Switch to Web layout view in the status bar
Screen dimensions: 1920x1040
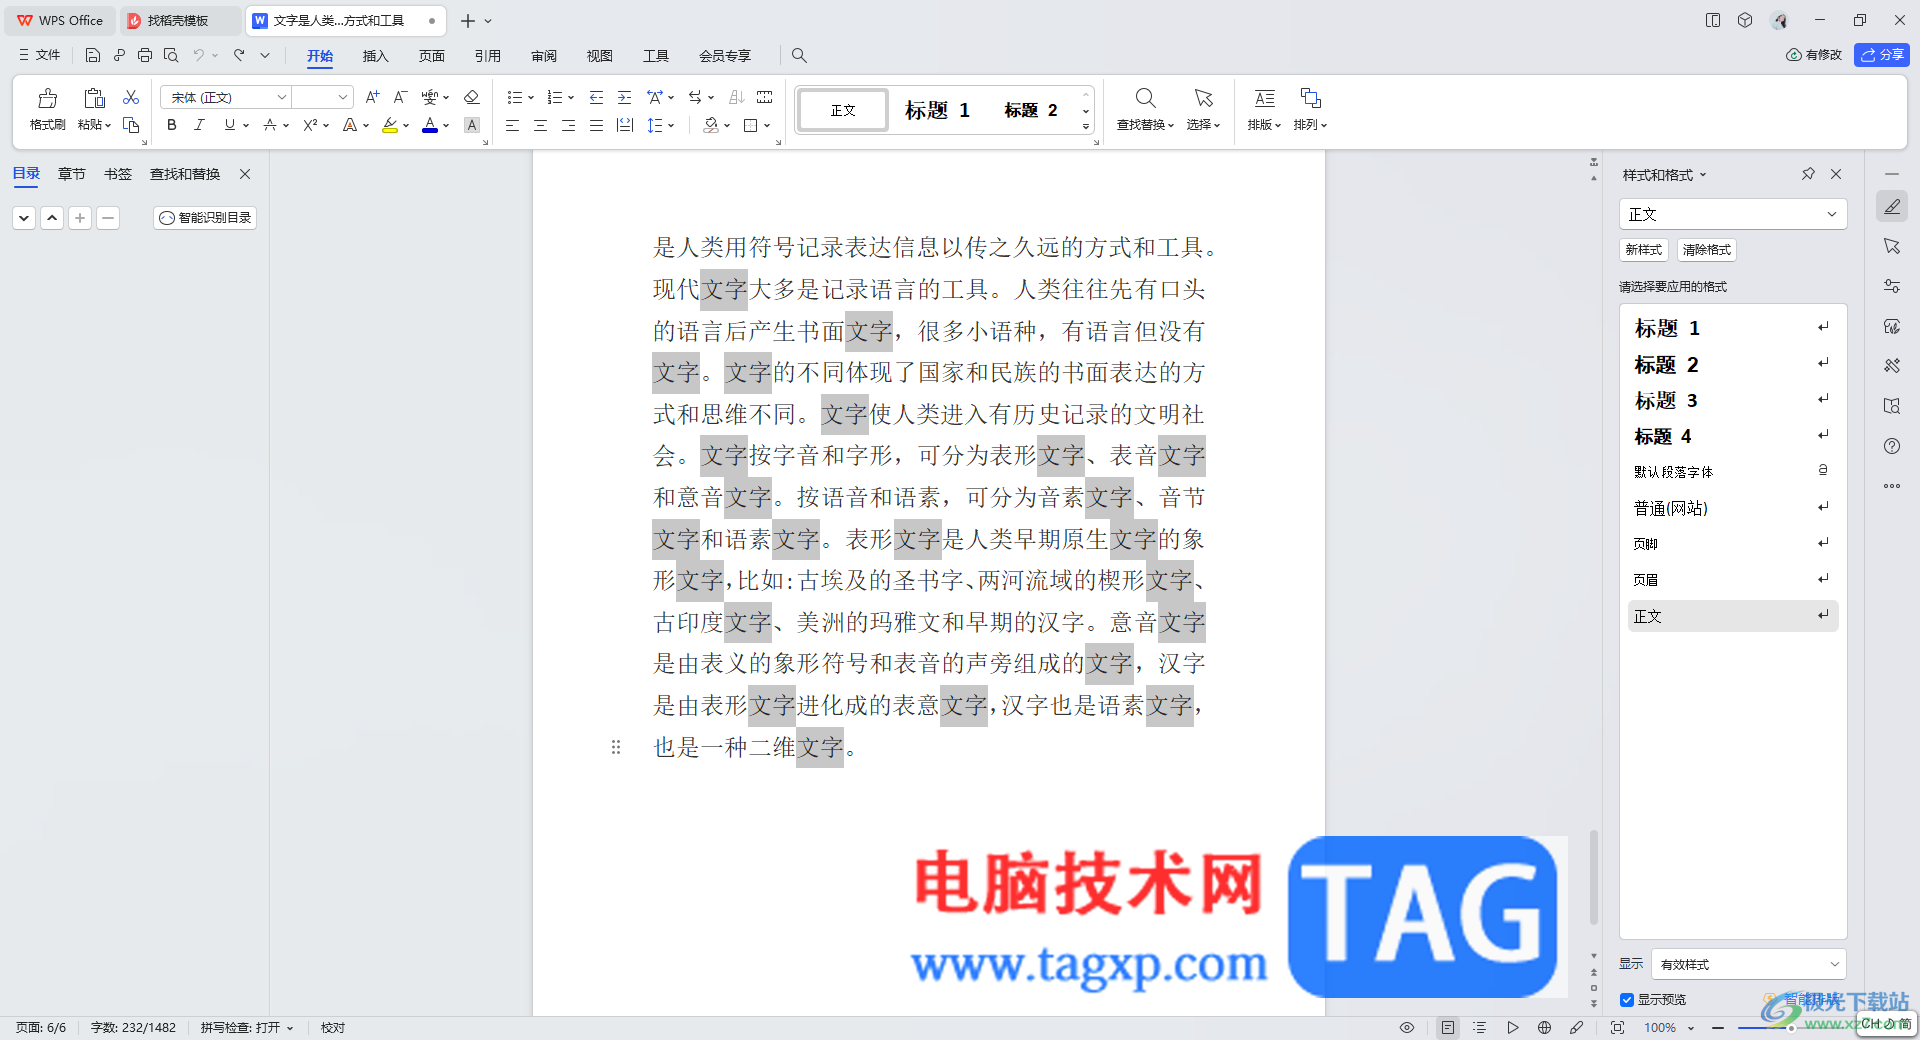1544,1027
